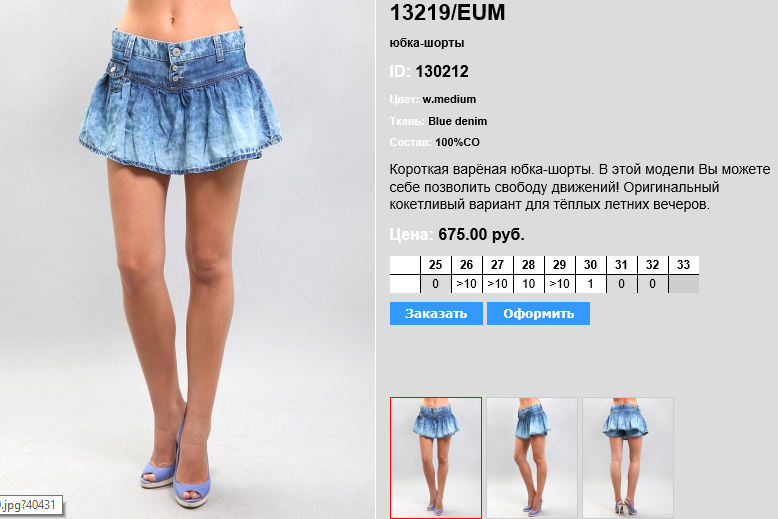Screen dimensions: 778x519
Task: Select size 25 column header
Action: tap(436, 265)
